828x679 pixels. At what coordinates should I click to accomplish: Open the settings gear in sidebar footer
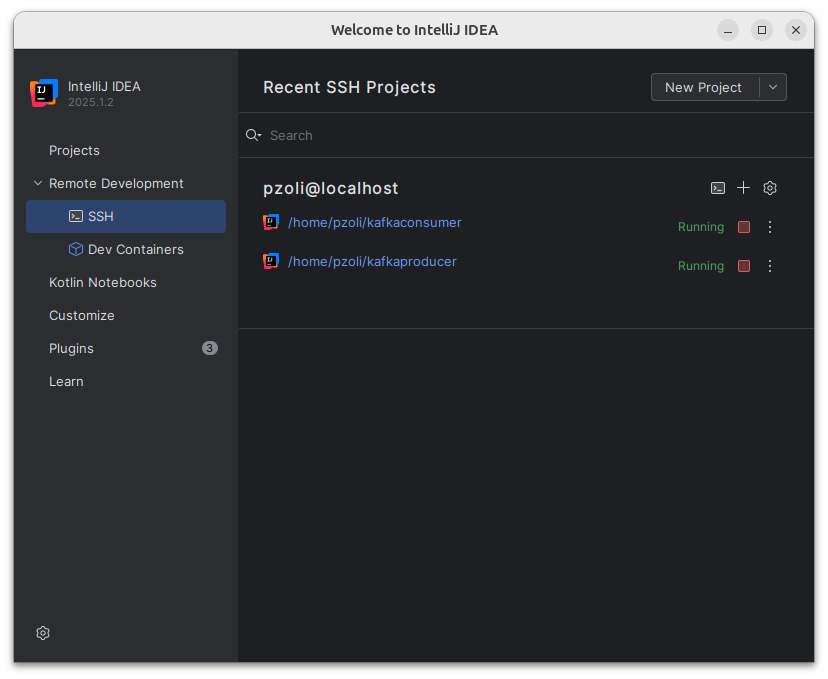[x=43, y=633]
